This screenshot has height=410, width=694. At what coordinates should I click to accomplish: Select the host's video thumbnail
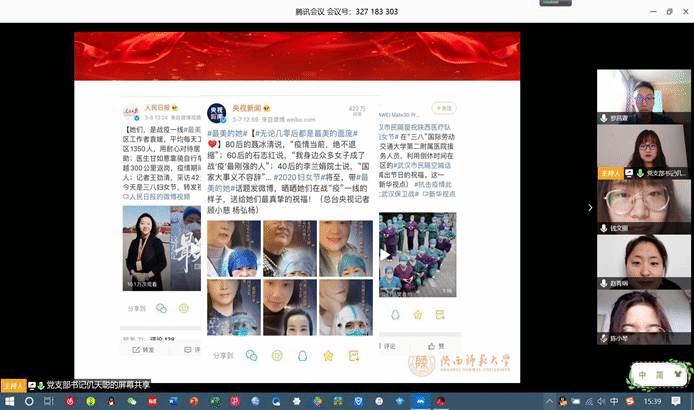(x=644, y=151)
